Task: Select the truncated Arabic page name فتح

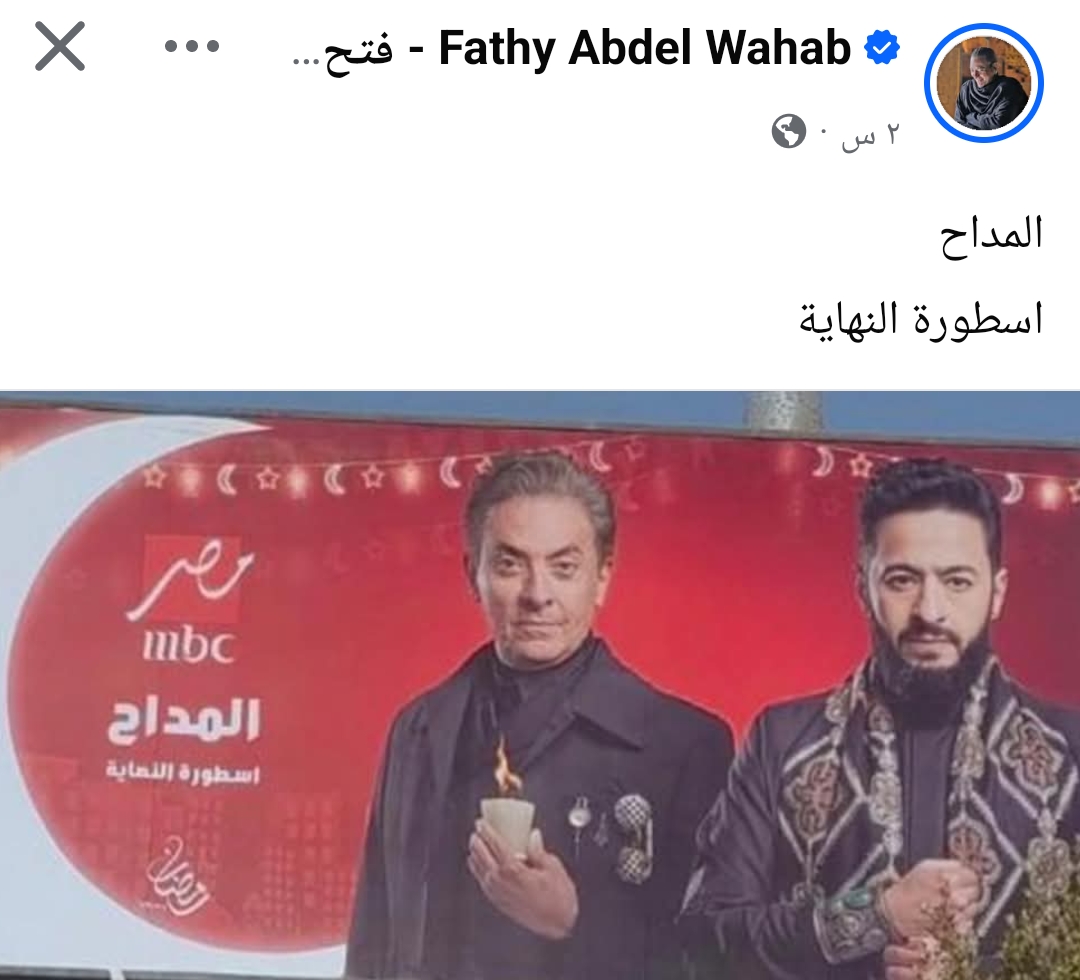Action: coord(342,50)
